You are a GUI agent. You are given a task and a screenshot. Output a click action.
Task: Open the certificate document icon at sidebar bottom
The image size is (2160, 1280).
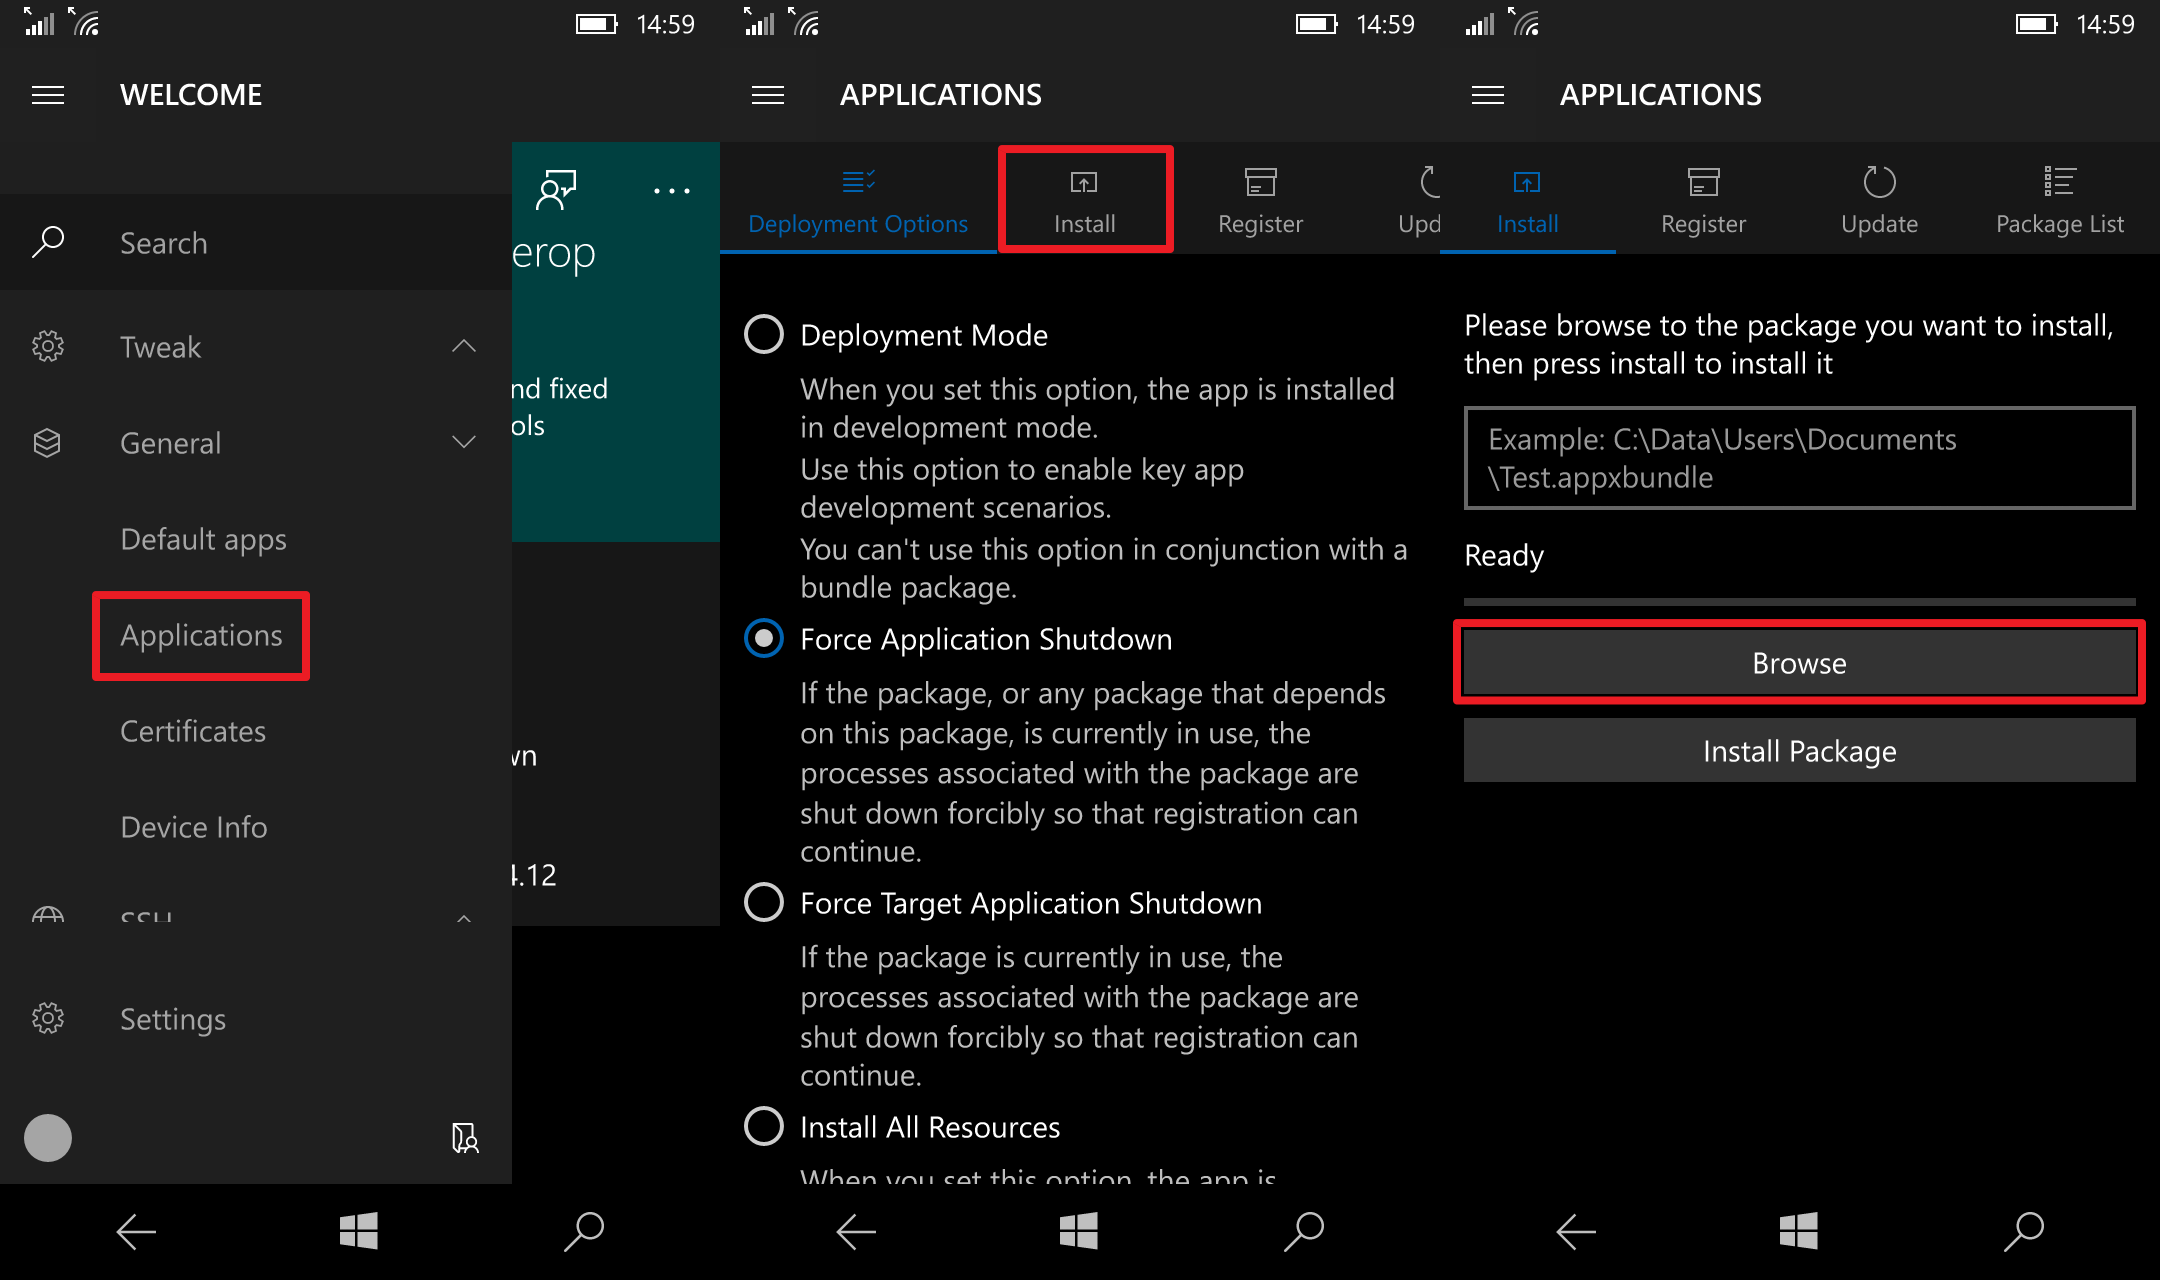tap(465, 1138)
